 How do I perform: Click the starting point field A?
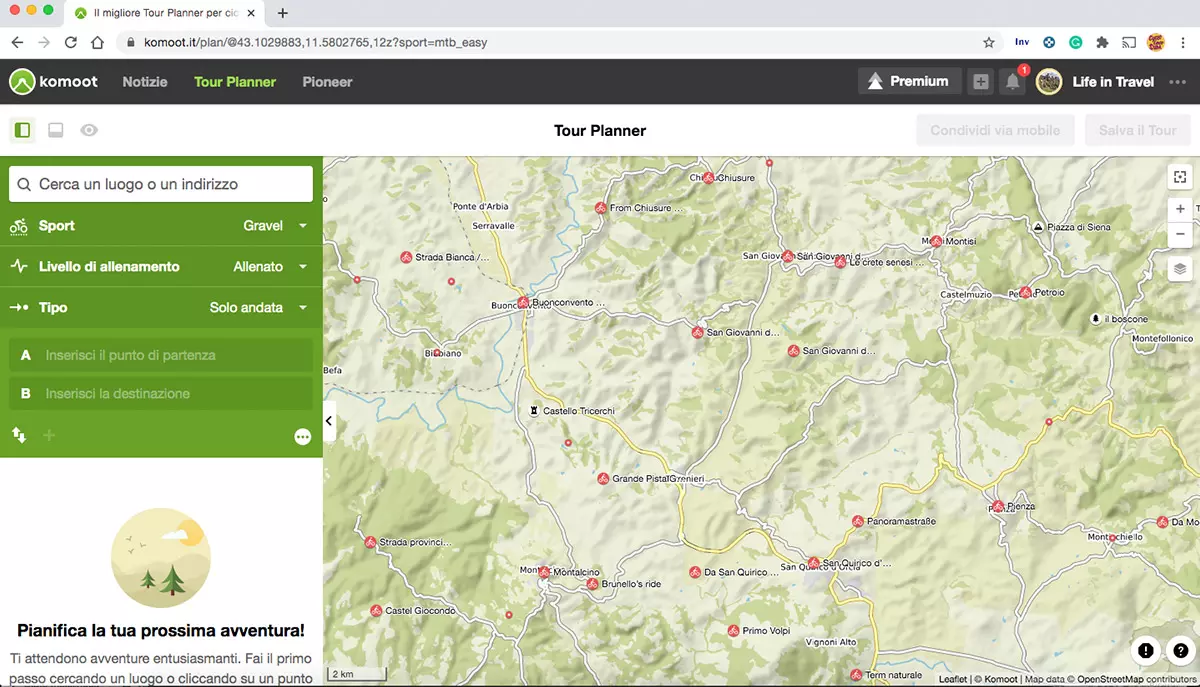(161, 355)
